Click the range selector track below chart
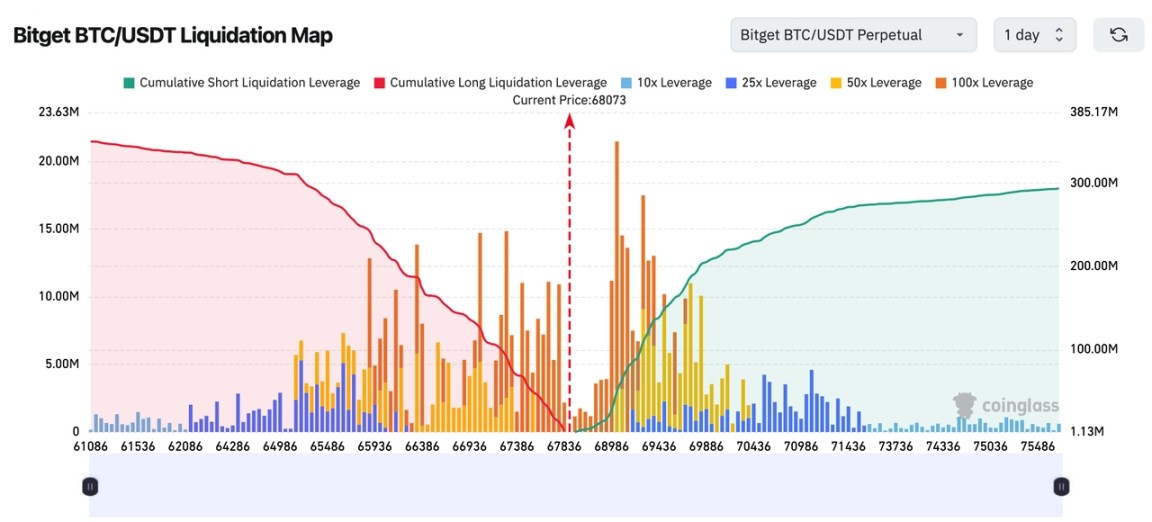Image resolution: width=1152 pixels, height=522 pixels. tap(575, 487)
